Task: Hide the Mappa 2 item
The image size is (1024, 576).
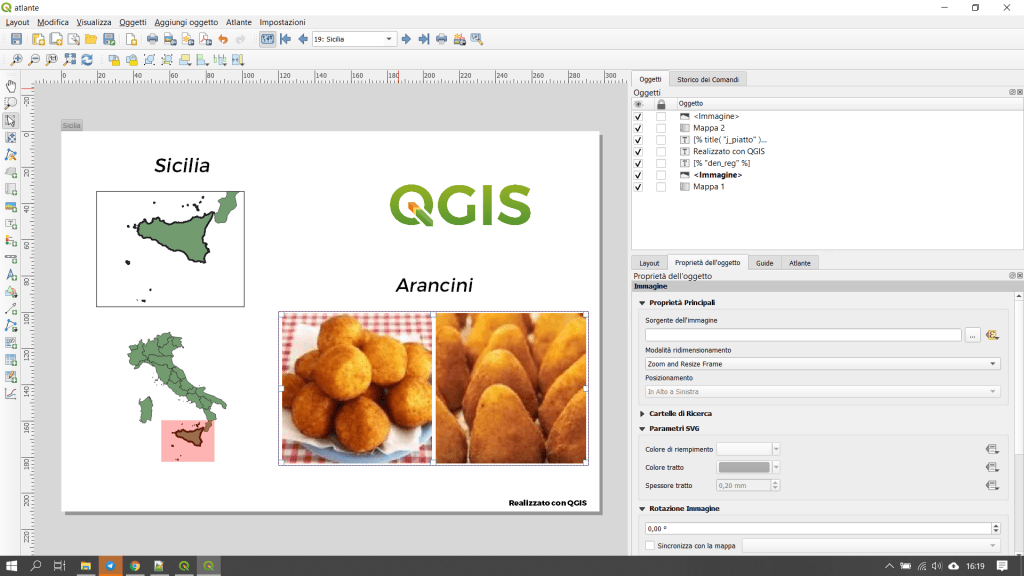Action: point(639,128)
